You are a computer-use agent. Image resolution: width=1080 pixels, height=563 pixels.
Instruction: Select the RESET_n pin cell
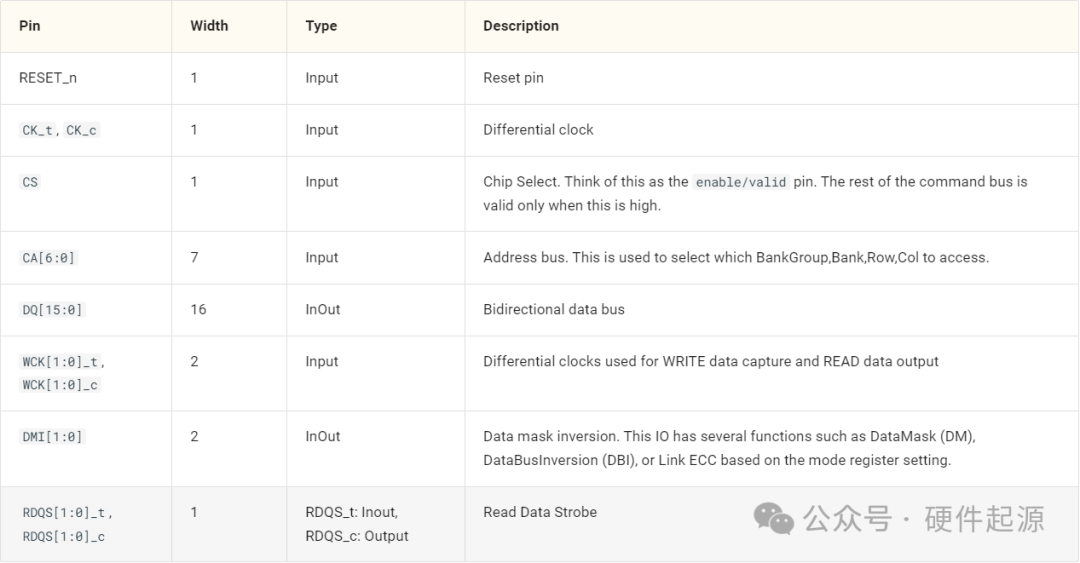pos(46,78)
